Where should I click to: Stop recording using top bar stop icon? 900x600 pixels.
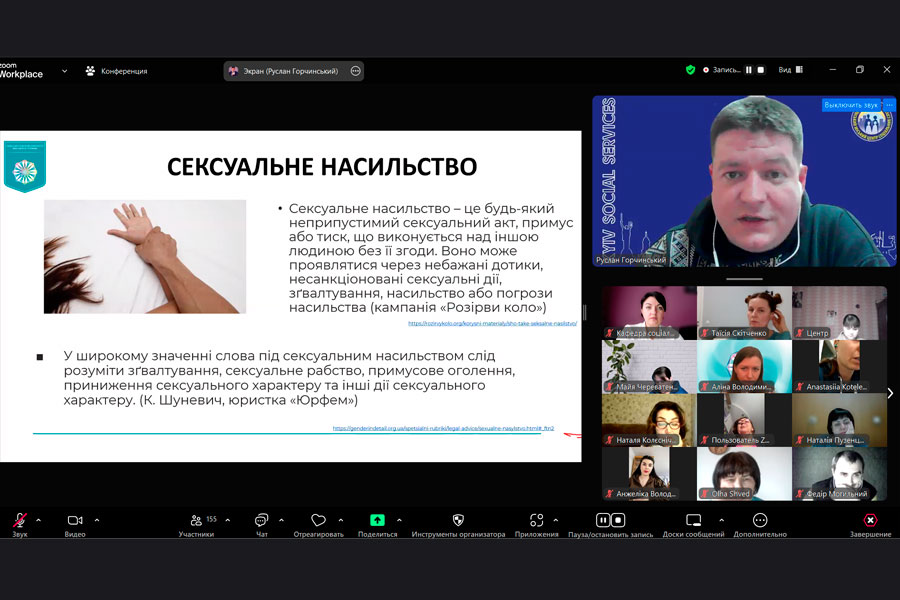761,70
